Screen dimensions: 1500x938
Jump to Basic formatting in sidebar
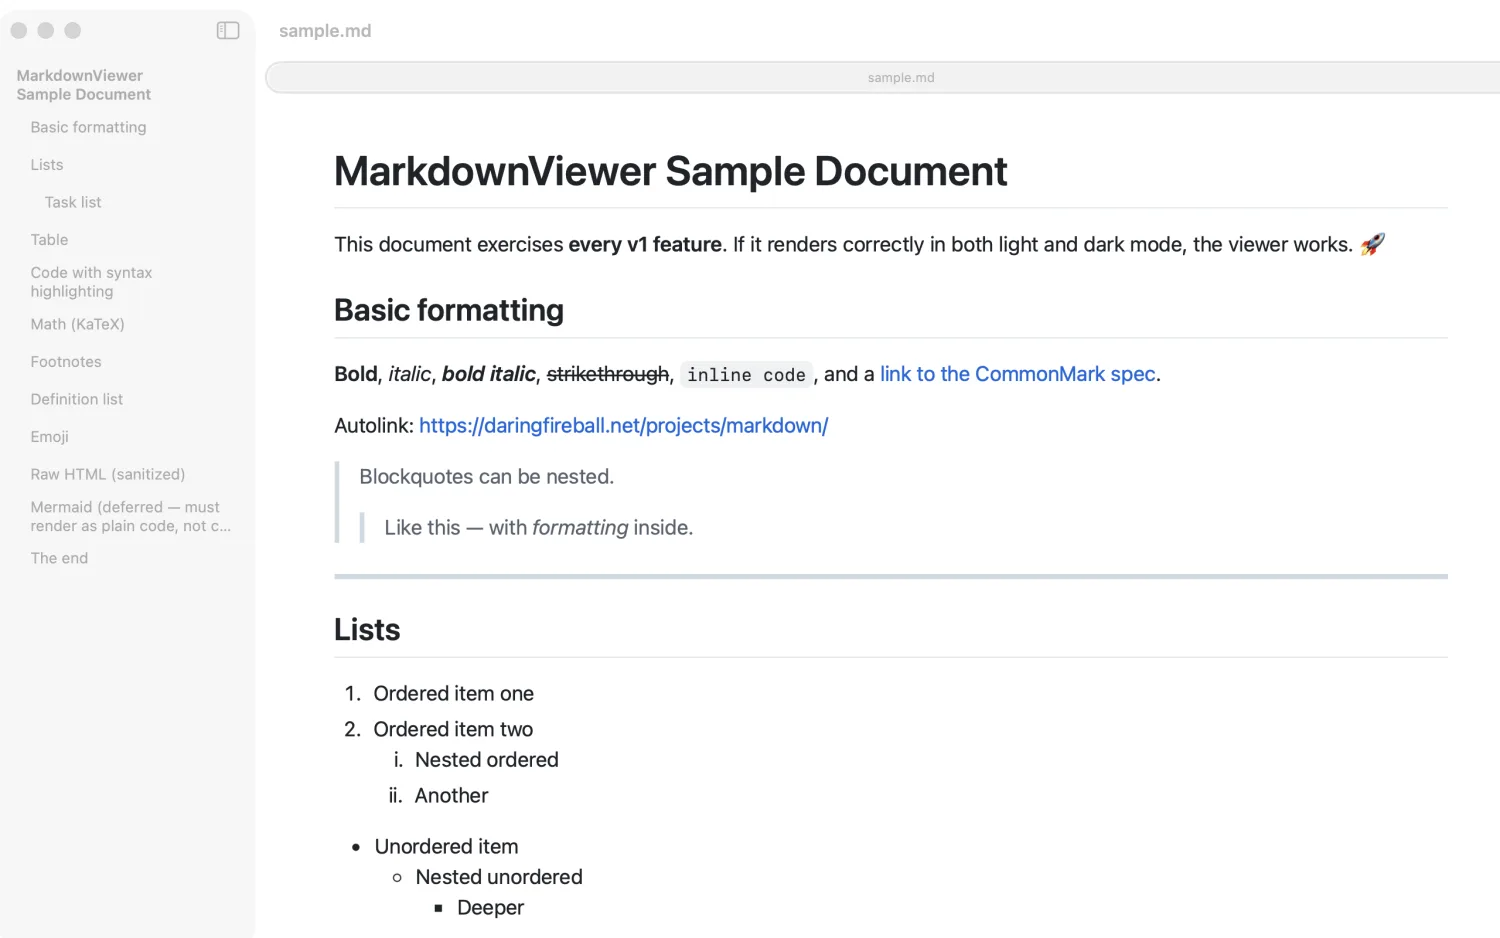click(88, 127)
